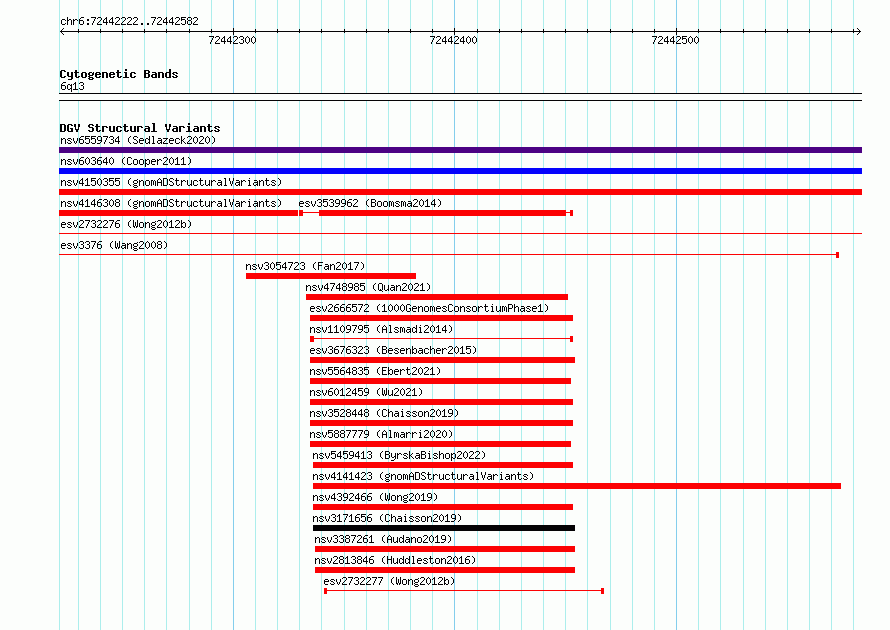The image size is (890, 630).
Task: Click the Cytogenetic Bands track title
Action: click(x=119, y=74)
